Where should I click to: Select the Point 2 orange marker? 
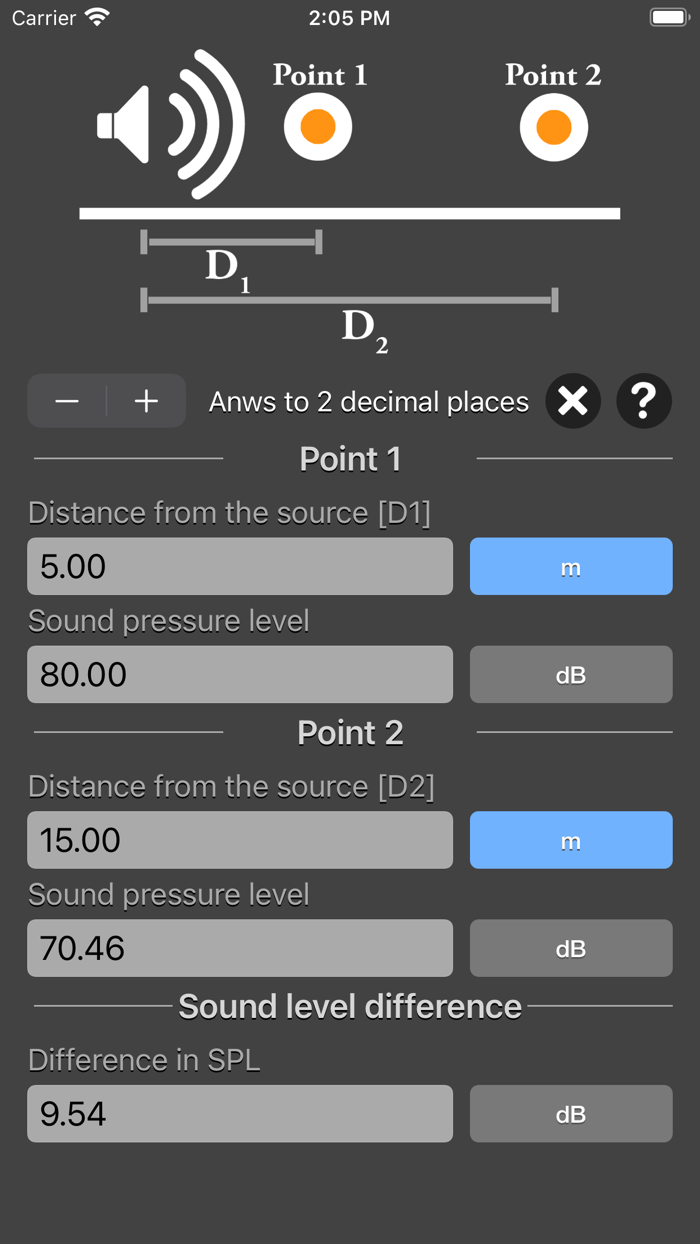click(x=554, y=127)
